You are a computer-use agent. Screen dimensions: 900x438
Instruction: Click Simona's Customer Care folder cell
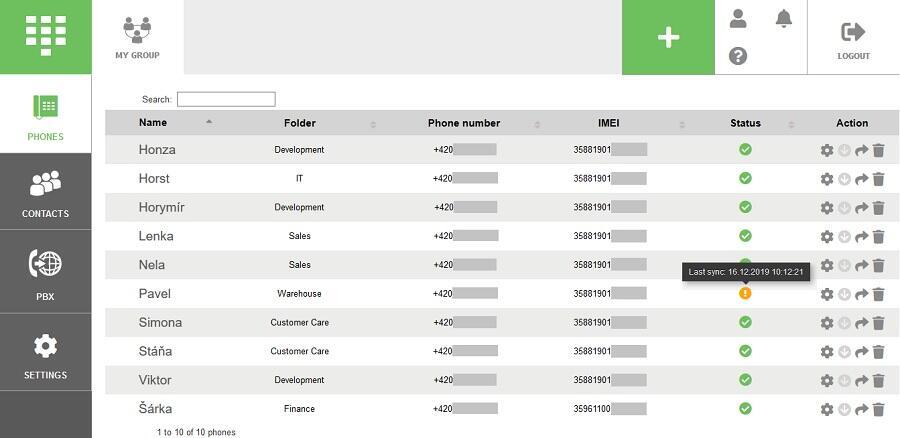point(299,322)
